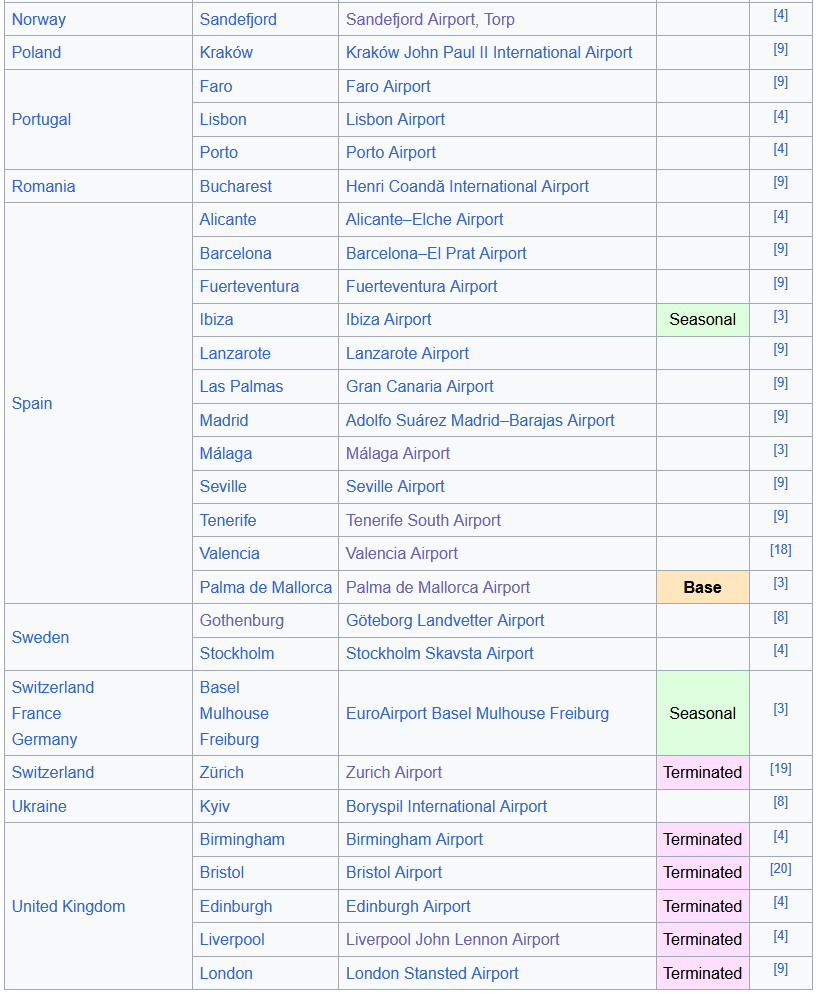Open the Alicante city link

point(228,219)
